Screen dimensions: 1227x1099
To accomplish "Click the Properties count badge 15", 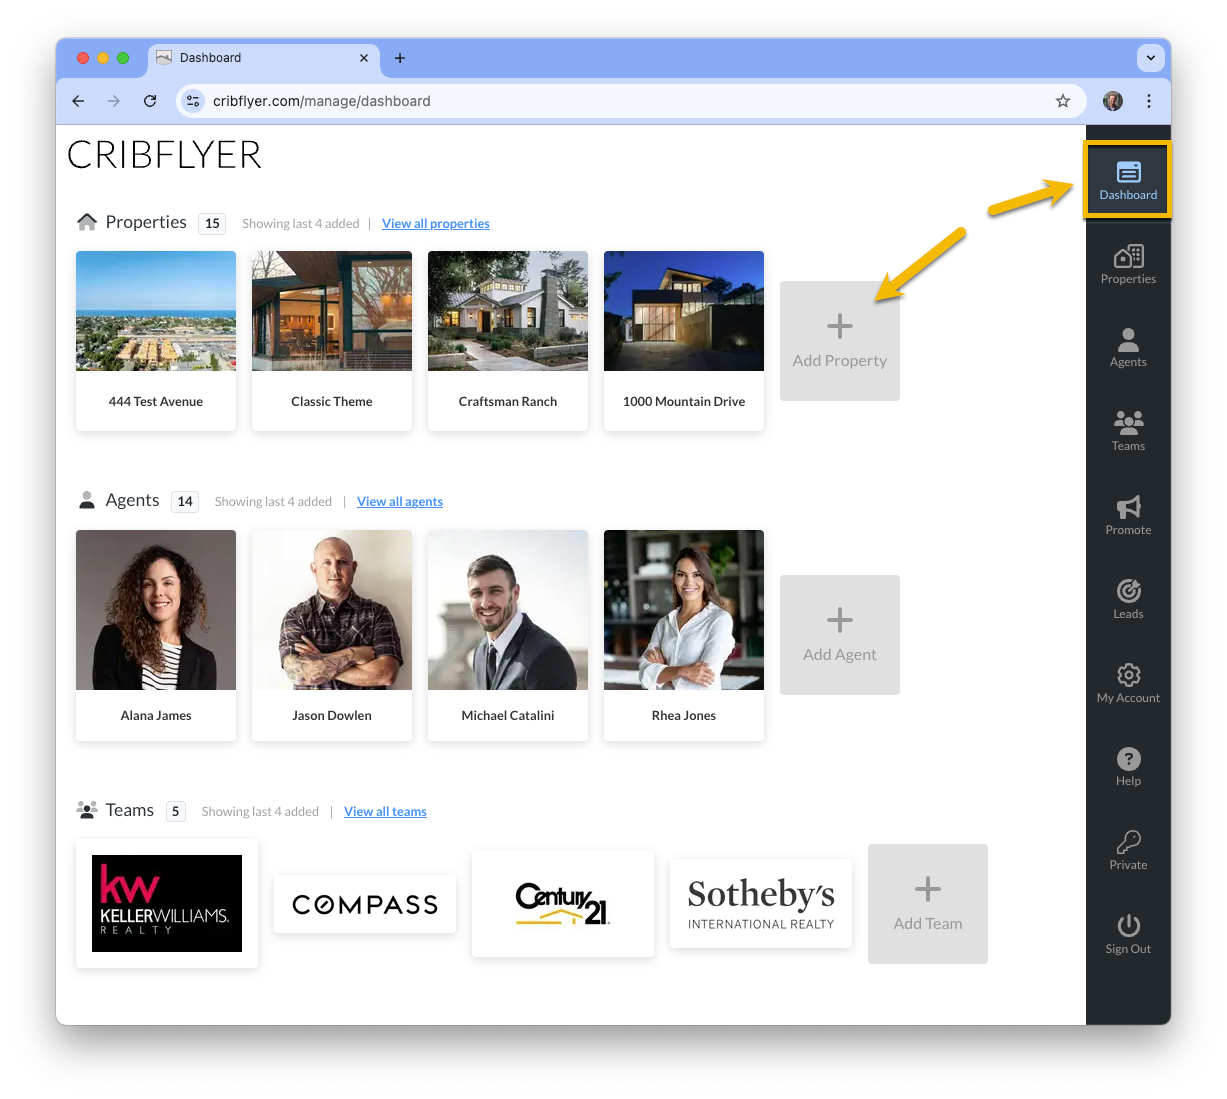I will pos(212,224).
